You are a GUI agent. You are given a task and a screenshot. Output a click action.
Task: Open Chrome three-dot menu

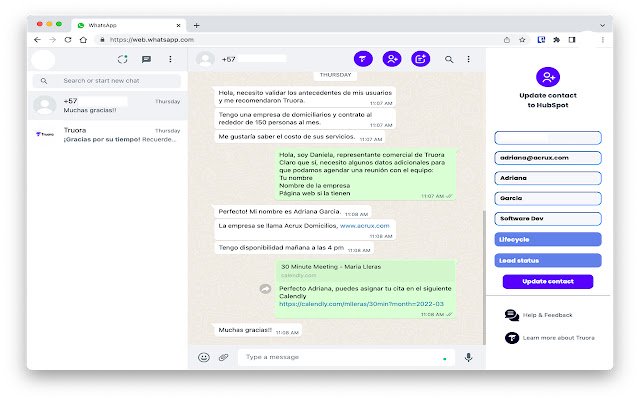(x=602, y=40)
